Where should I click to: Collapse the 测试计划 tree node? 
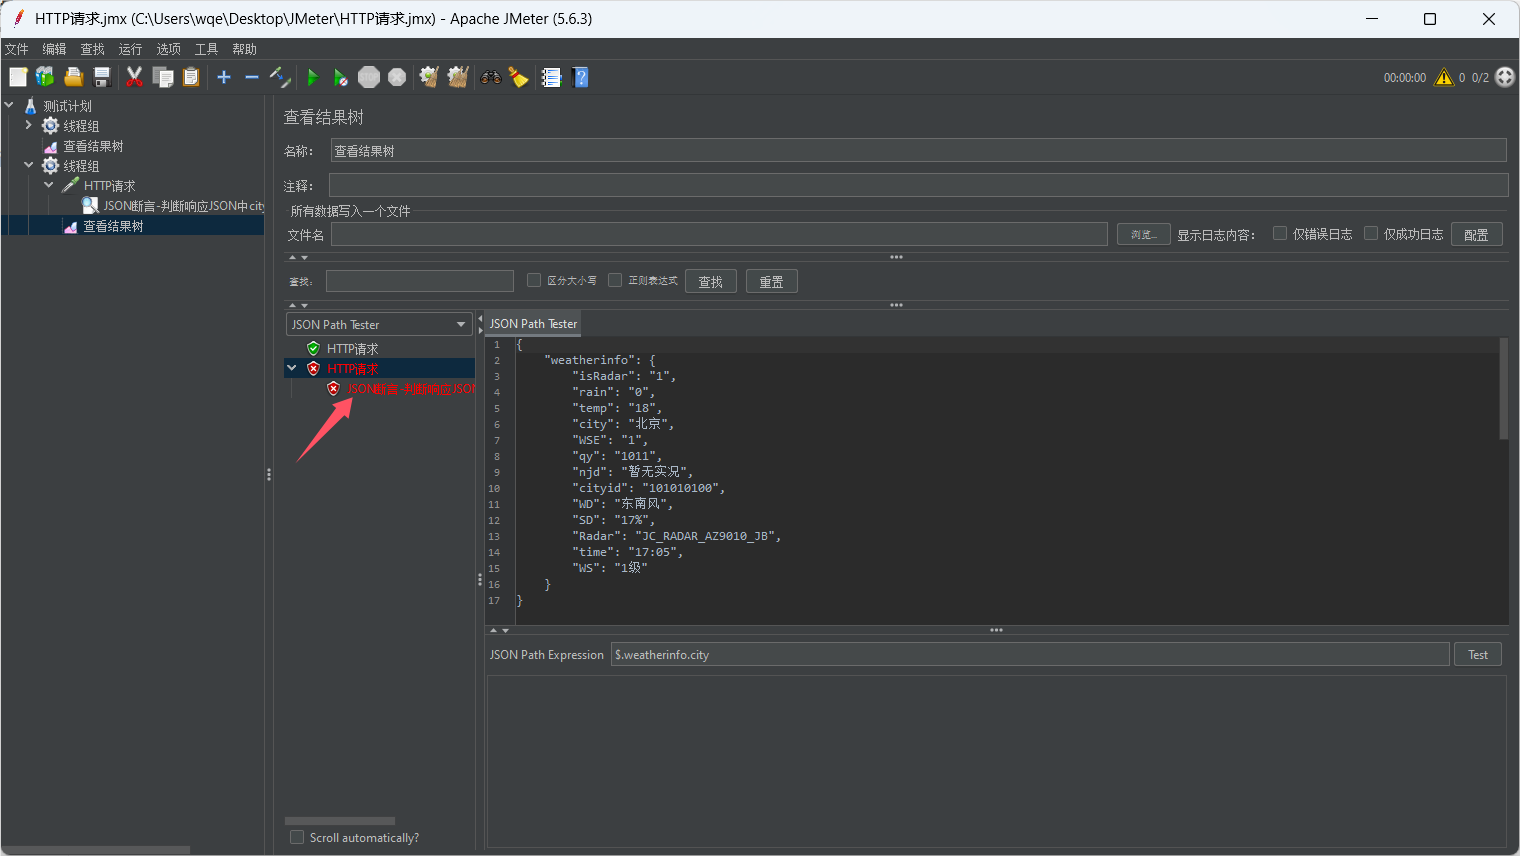click(9, 105)
